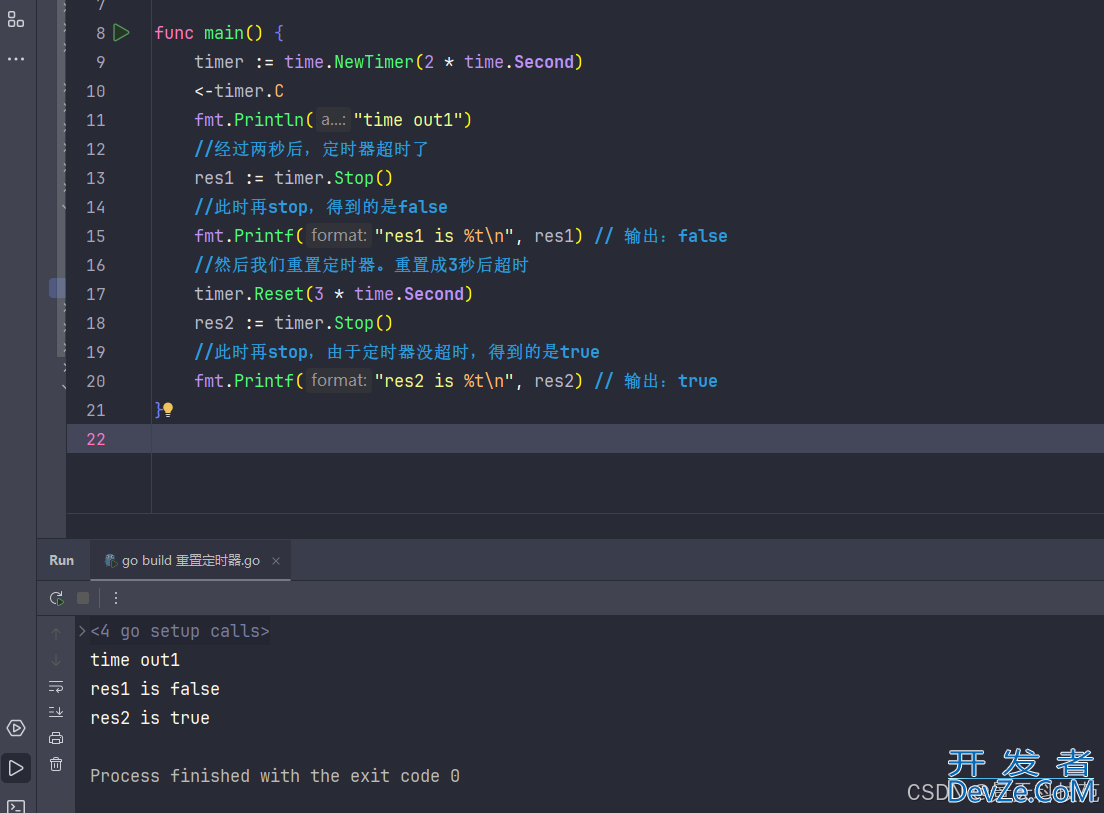This screenshot has width=1104, height=813.
Task: Open the Services tool window icon
Action: click(x=16, y=728)
